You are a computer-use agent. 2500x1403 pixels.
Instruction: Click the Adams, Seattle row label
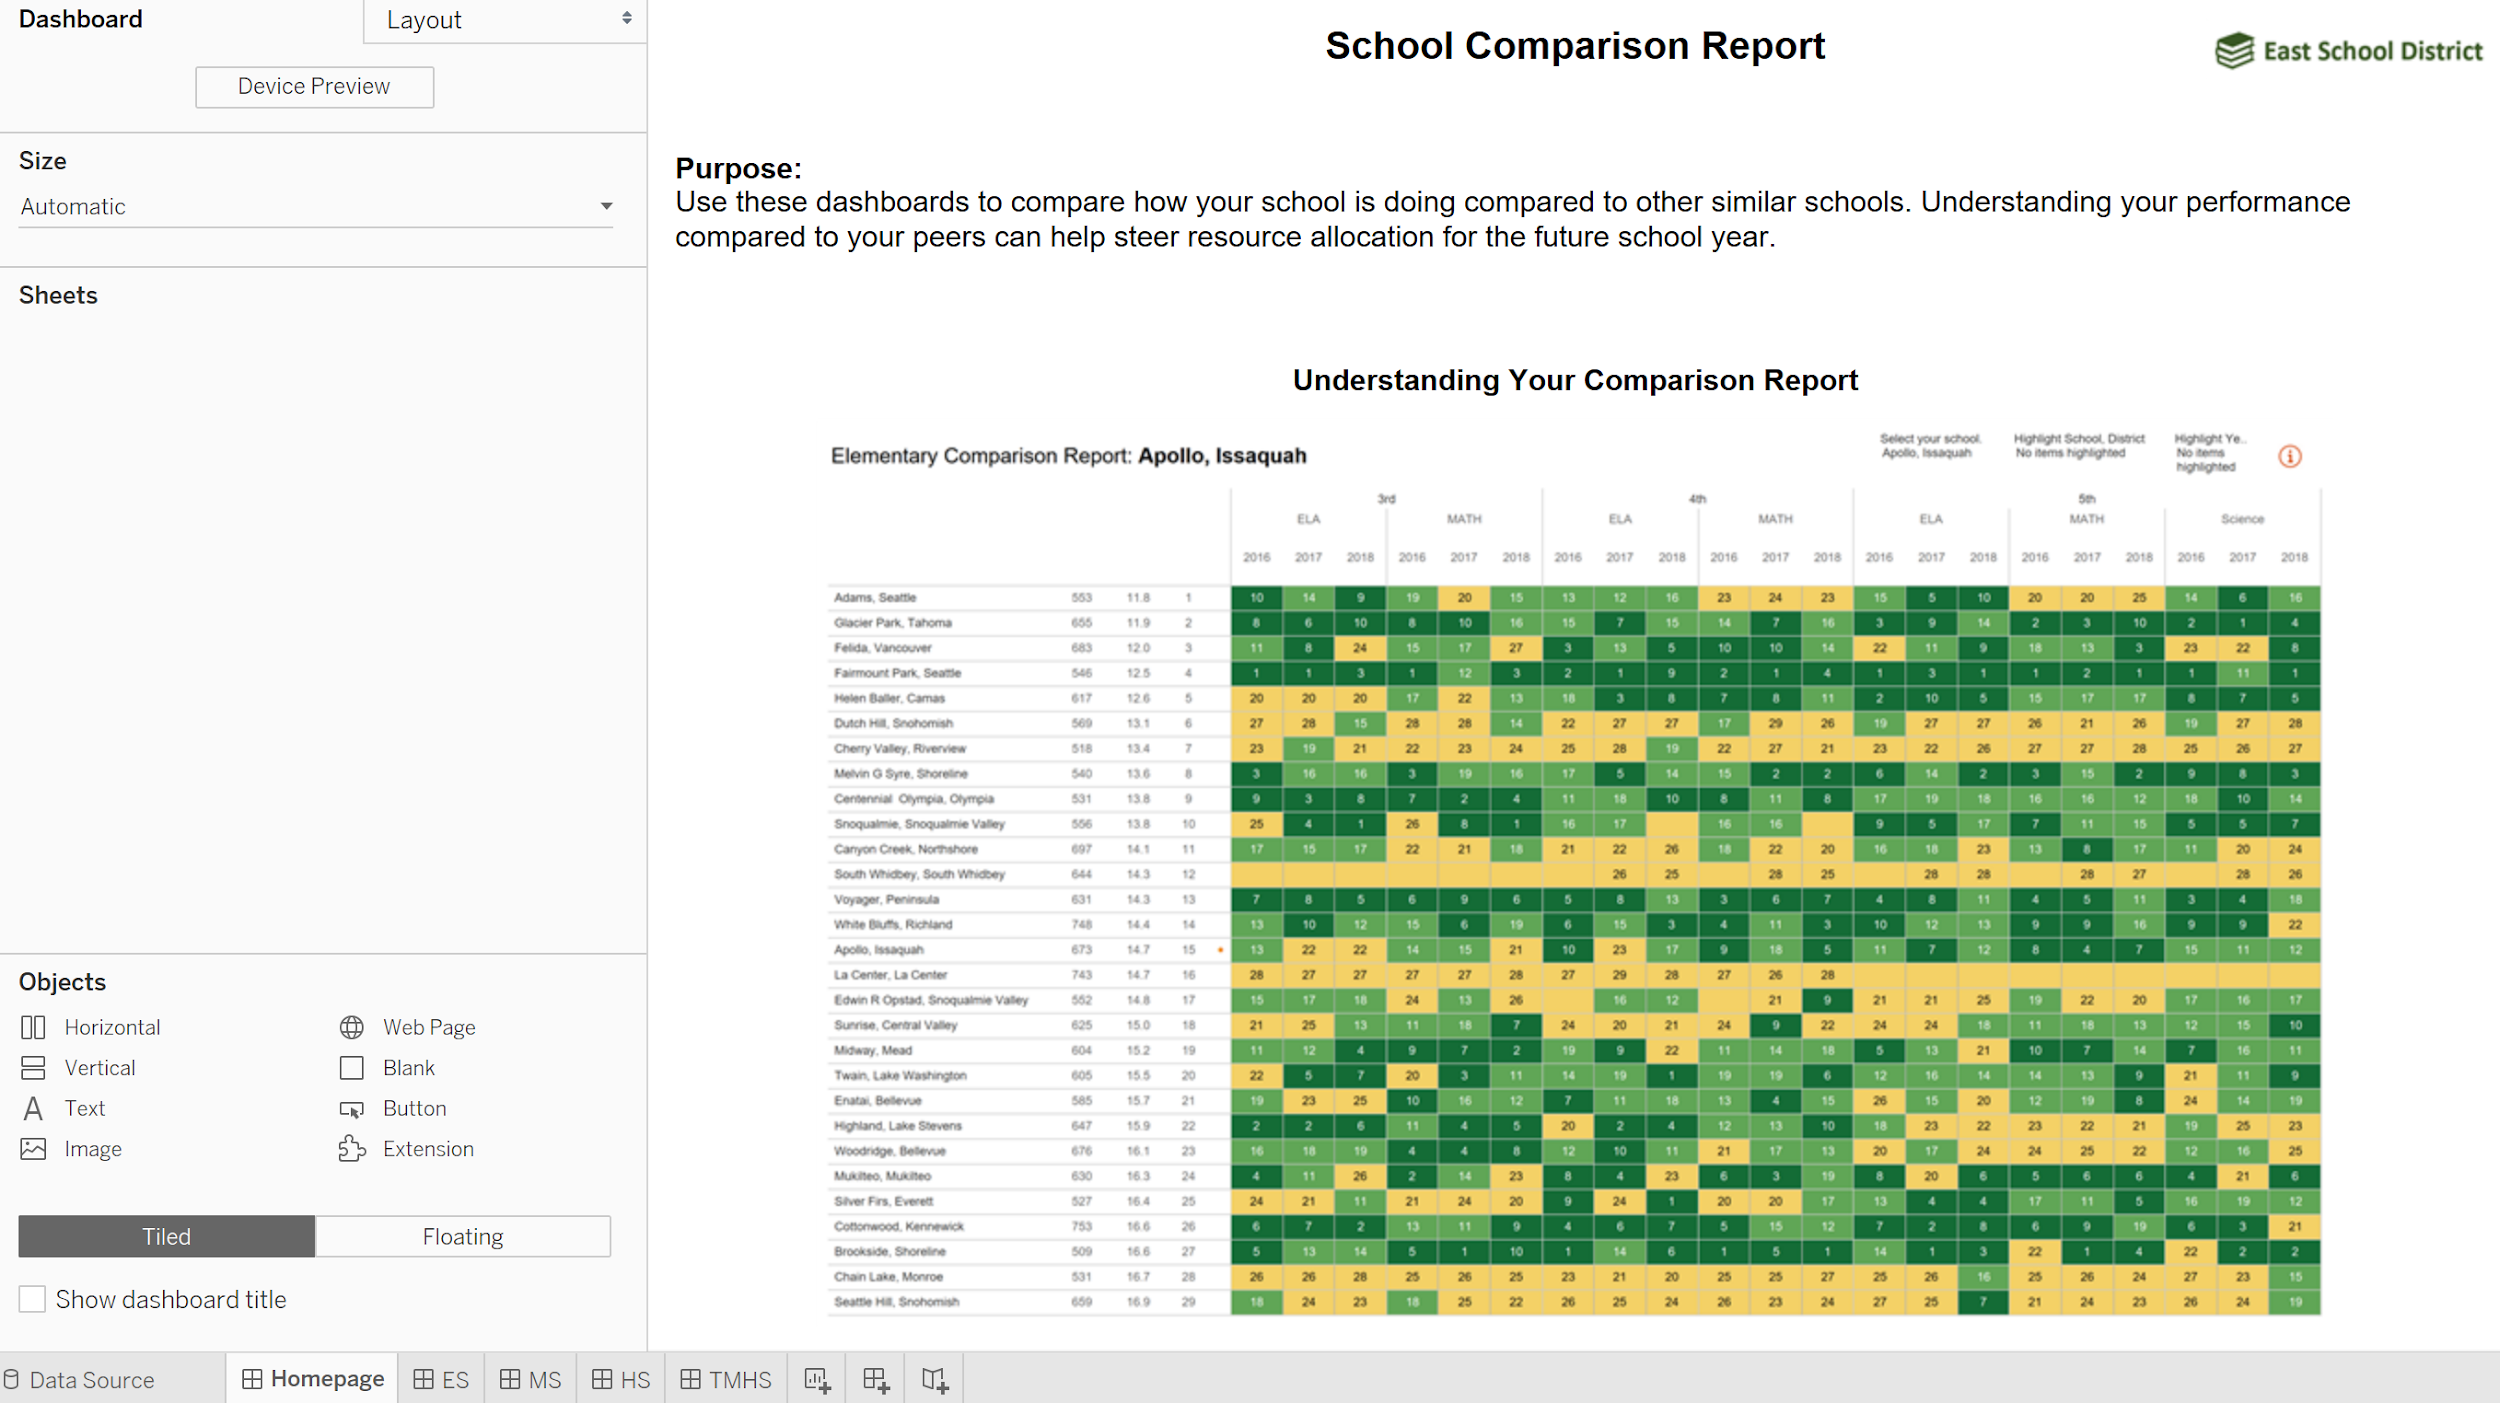[875, 597]
